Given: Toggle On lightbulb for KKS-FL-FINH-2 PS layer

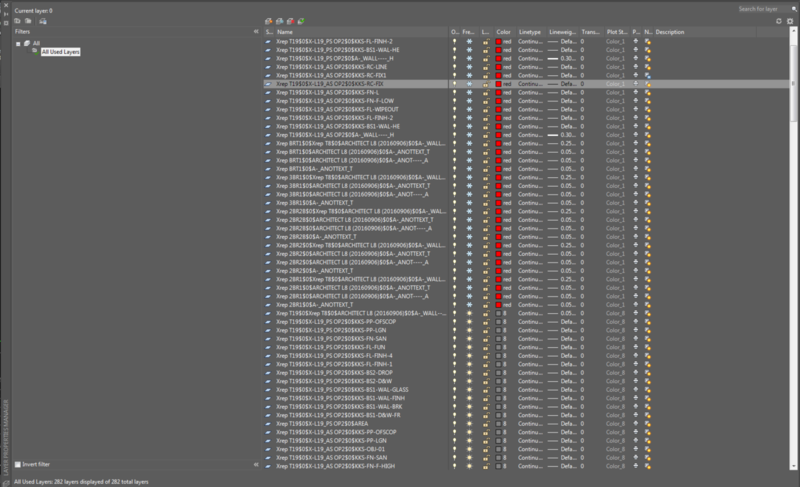Looking at the screenshot, I should pyautogui.click(x=455, y=41).
